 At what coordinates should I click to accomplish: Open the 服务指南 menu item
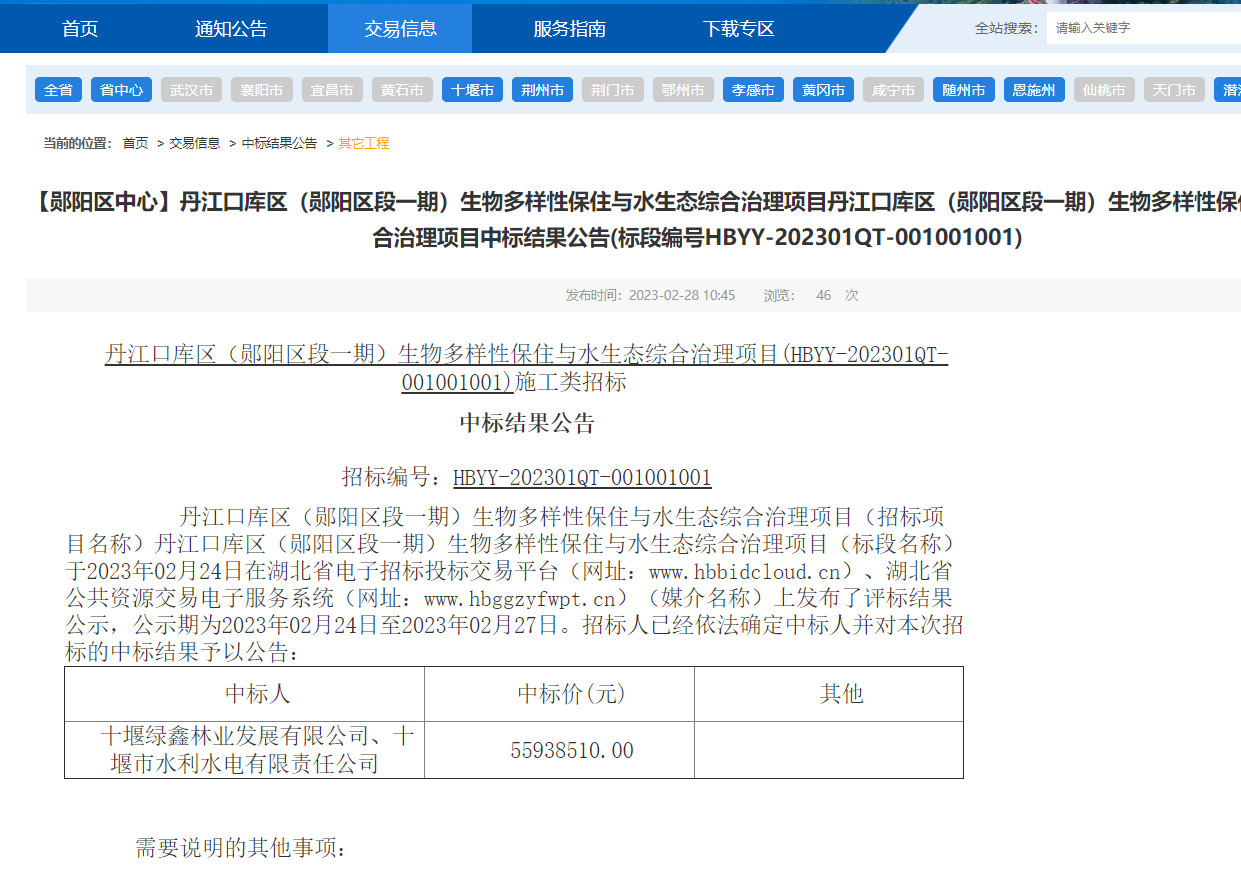pos(569,29)
